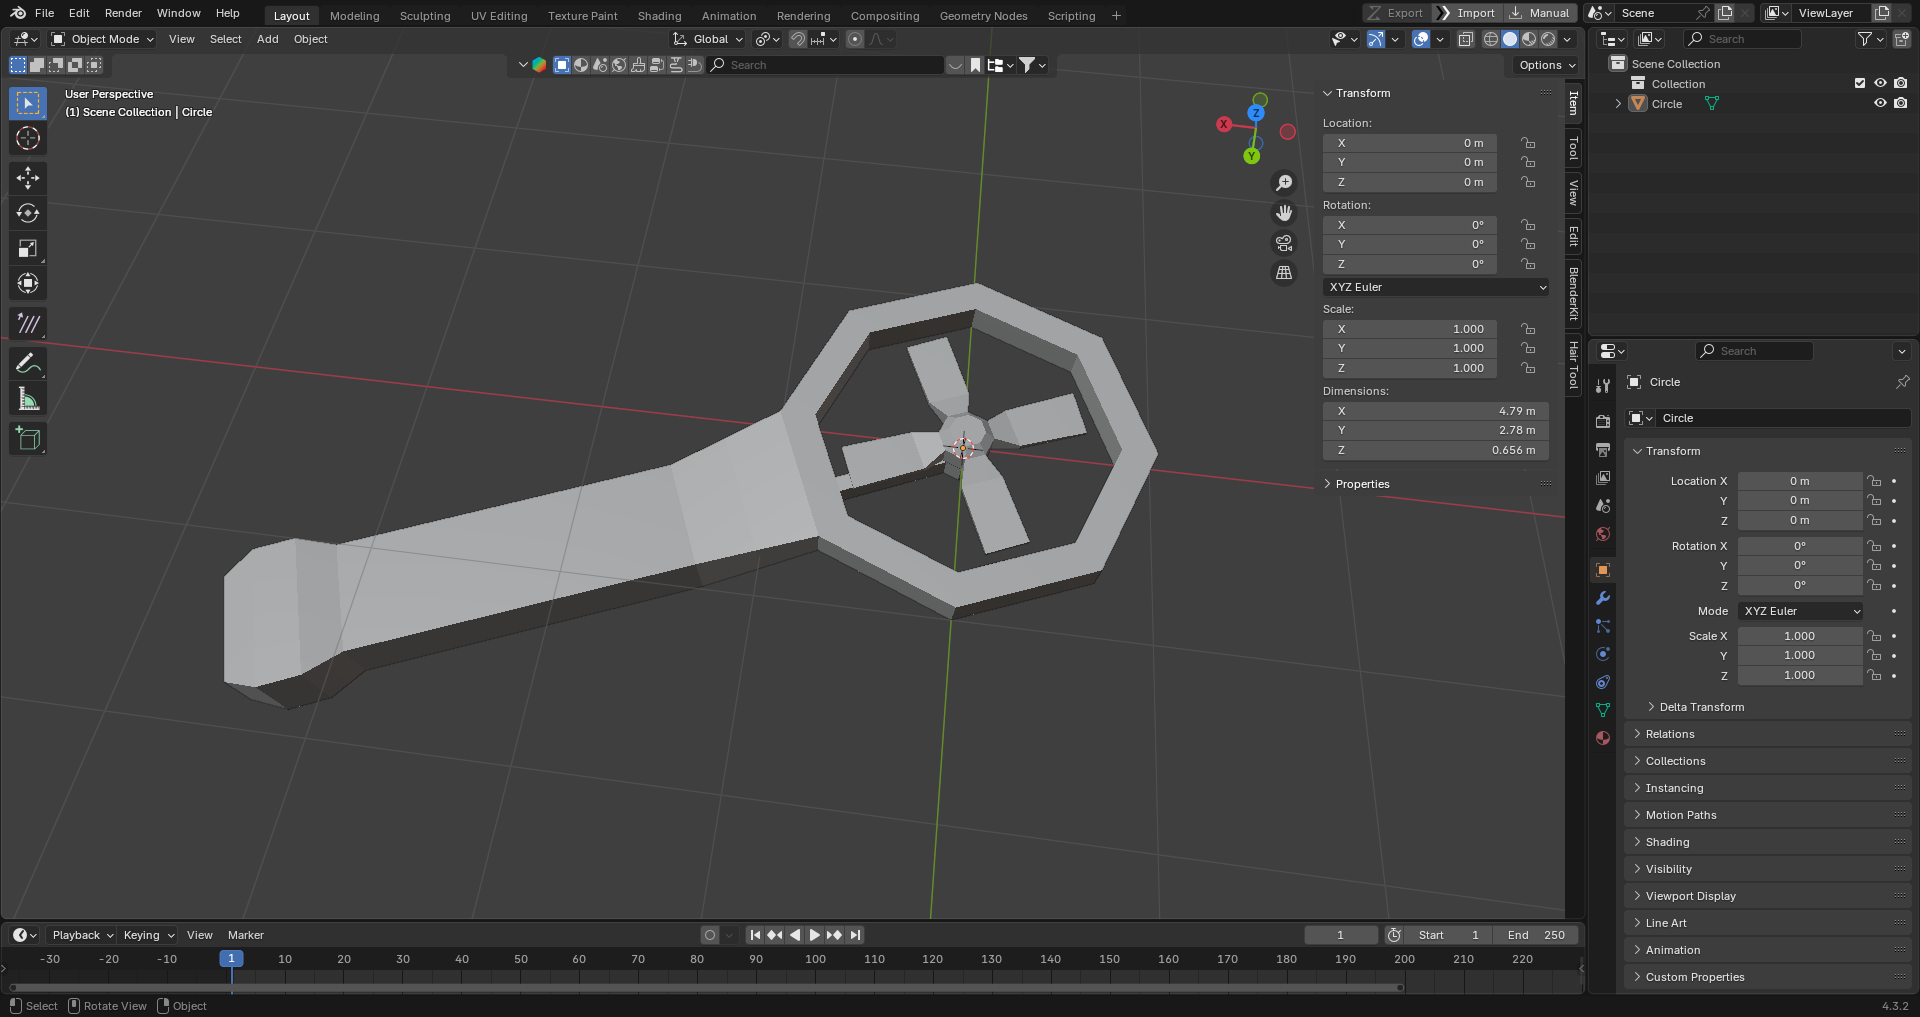Image resolution: width=1920 pixels, height=1017 pixels.
Task: Choose the Add Cube tool
Action: click(28, 438)
